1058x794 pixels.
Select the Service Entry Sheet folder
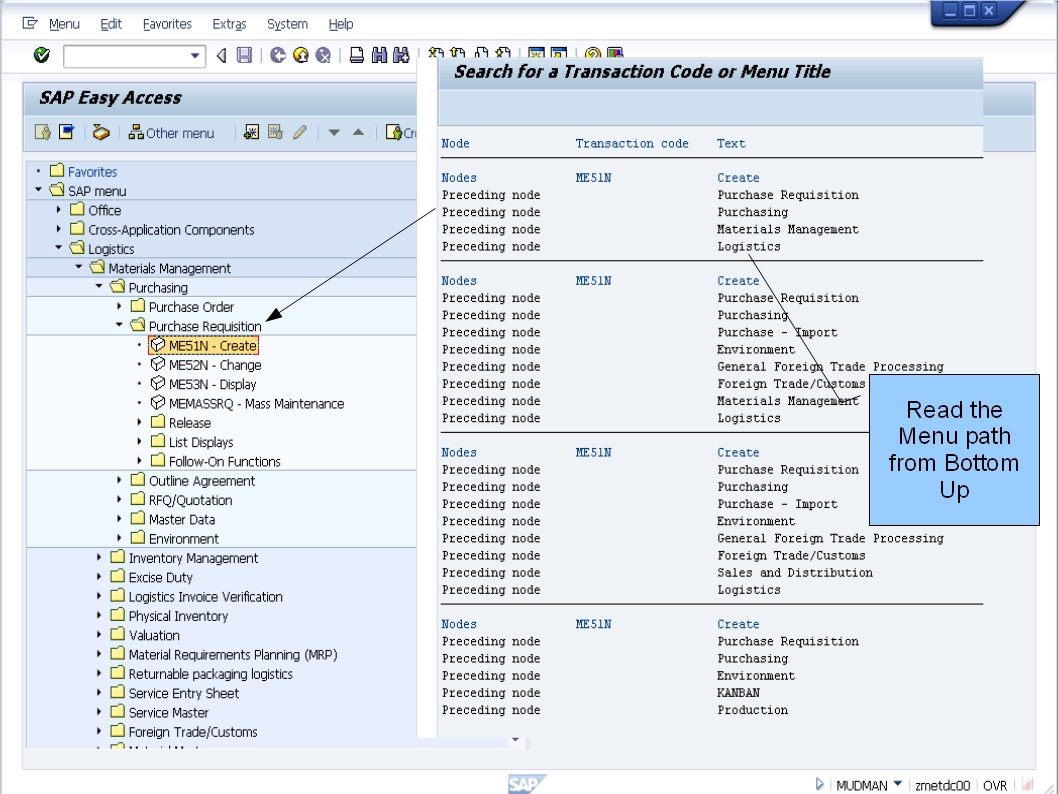tap(184, 693)
